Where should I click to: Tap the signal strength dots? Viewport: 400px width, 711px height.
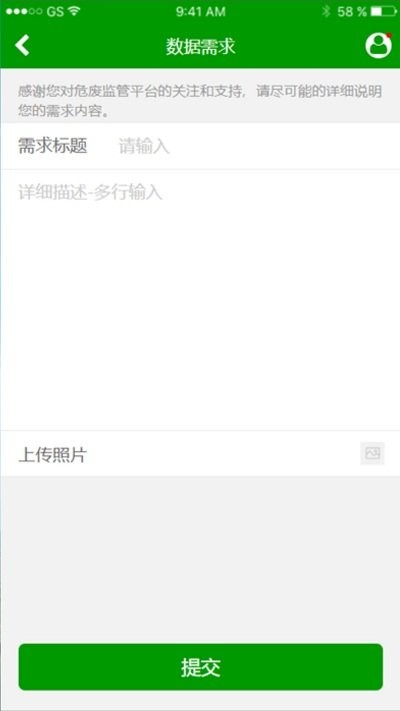tap(24, 12)
